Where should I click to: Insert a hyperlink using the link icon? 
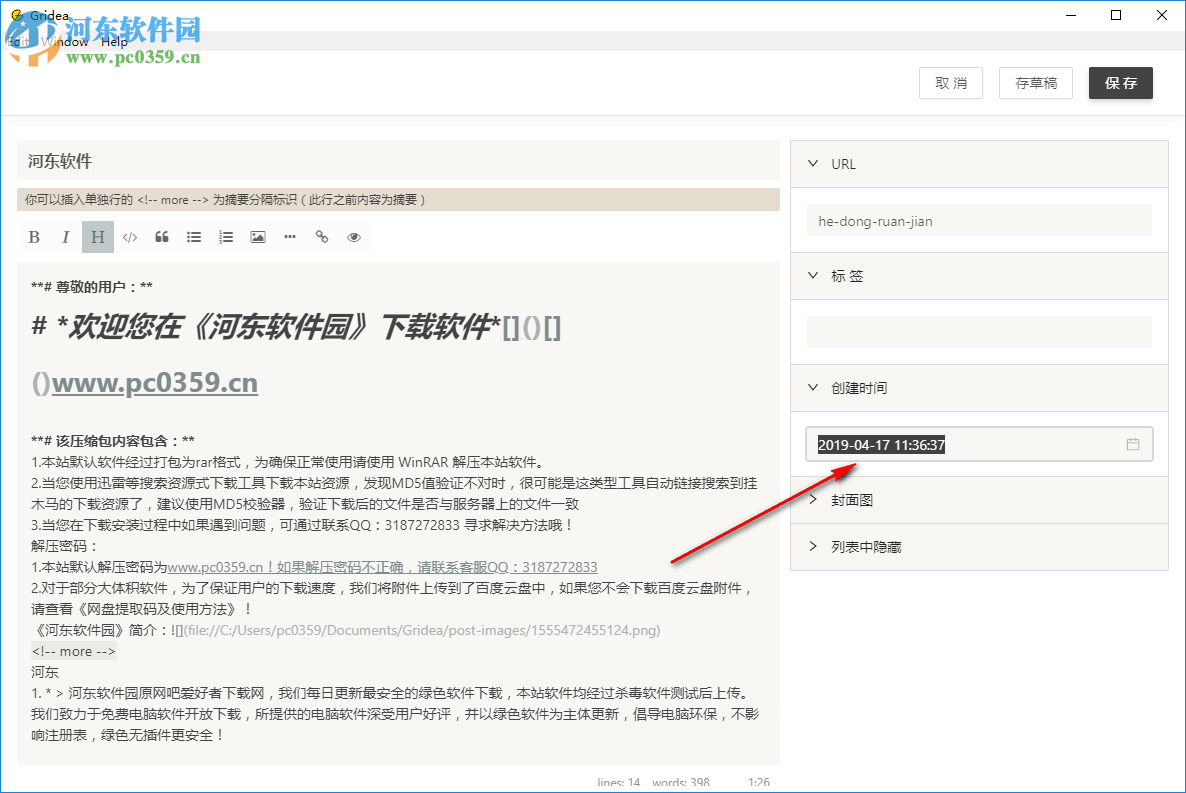click(x=321, y=237)
